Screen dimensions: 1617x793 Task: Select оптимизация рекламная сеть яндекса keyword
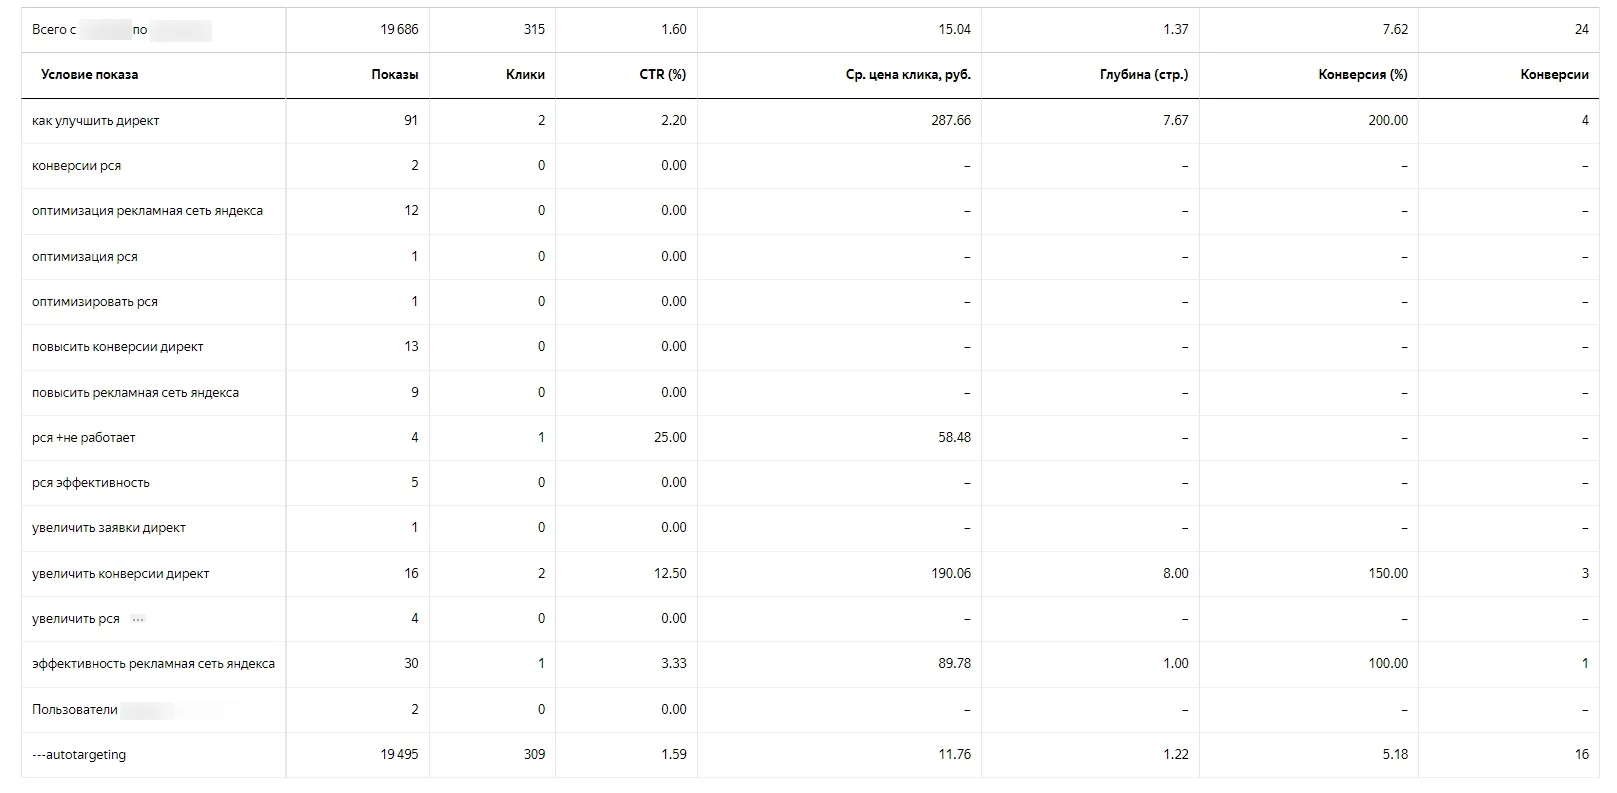[x=147, y=211]
